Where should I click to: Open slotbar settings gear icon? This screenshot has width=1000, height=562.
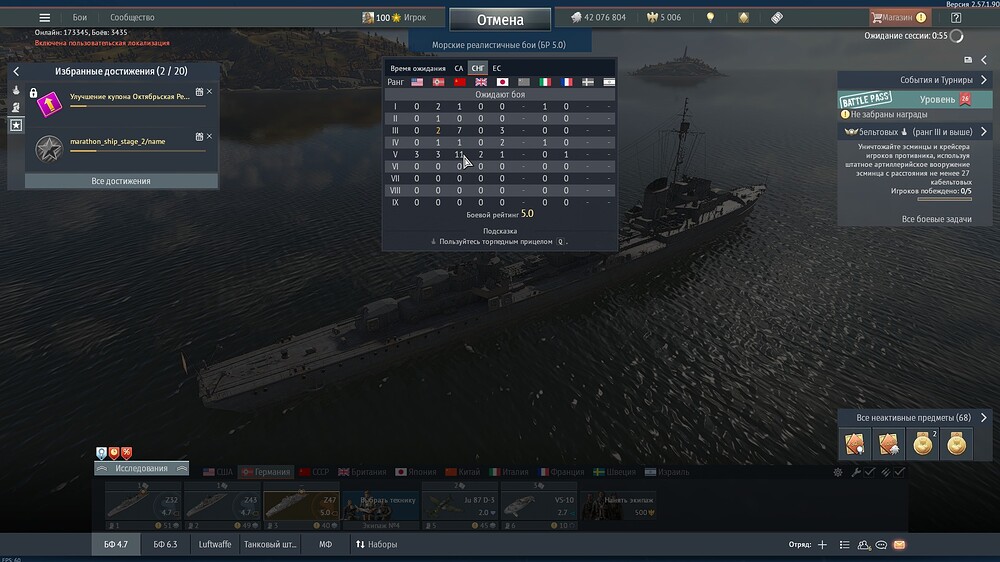pyautogui.click(x=838, y=472)
